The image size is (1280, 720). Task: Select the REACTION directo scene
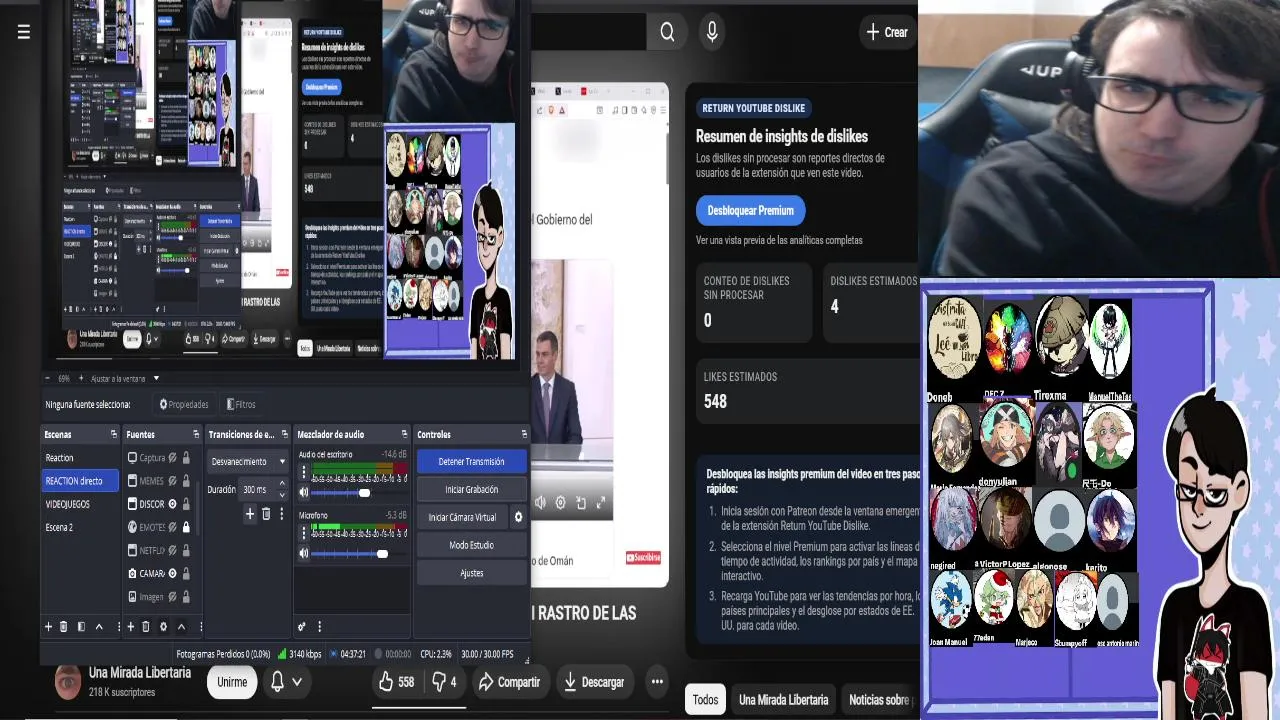80,481
